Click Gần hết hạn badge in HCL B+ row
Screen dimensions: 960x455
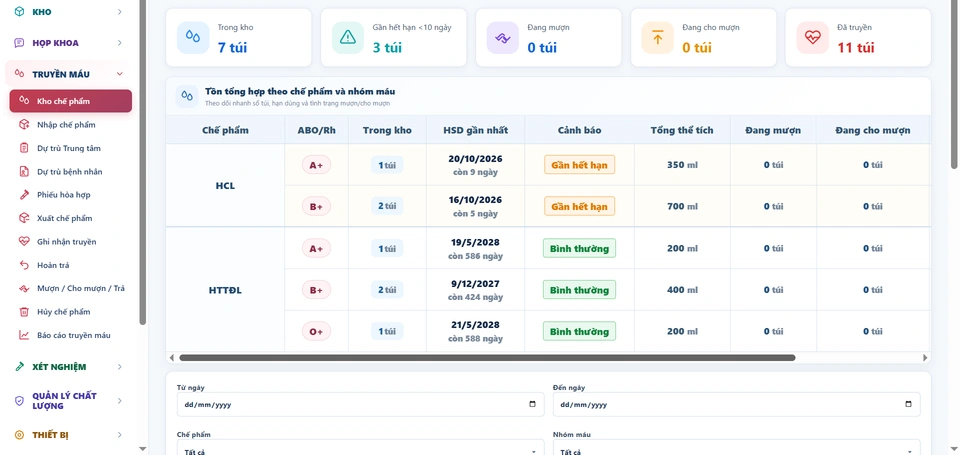pos(579,206)
